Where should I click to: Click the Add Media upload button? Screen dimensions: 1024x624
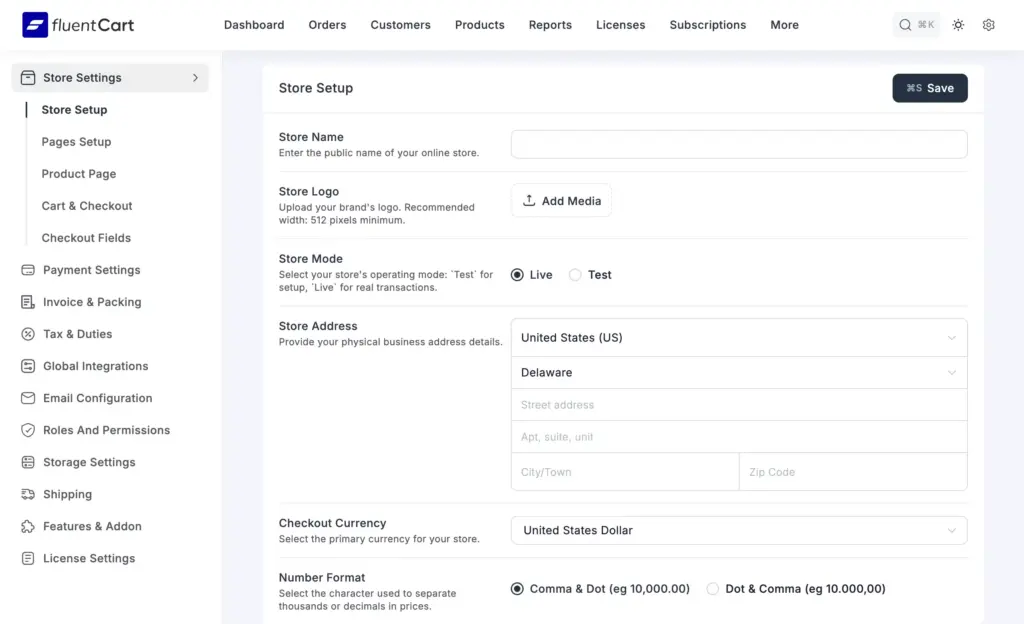(x=561, y=201)
